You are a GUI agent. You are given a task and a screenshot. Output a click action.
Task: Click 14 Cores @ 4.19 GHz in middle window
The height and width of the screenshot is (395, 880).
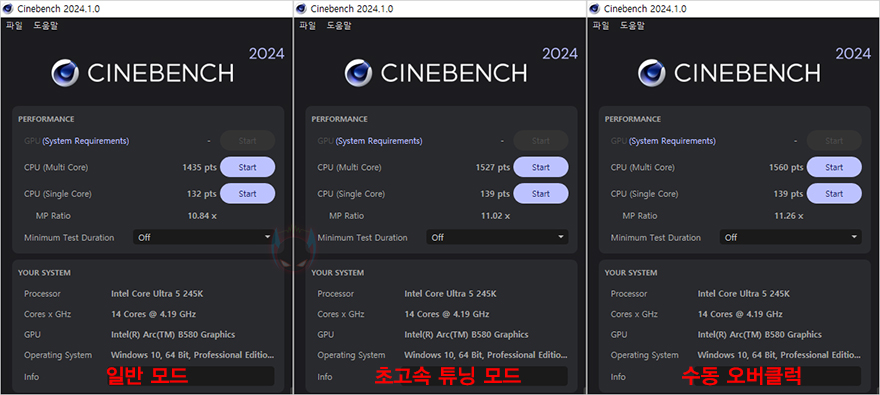447,314
